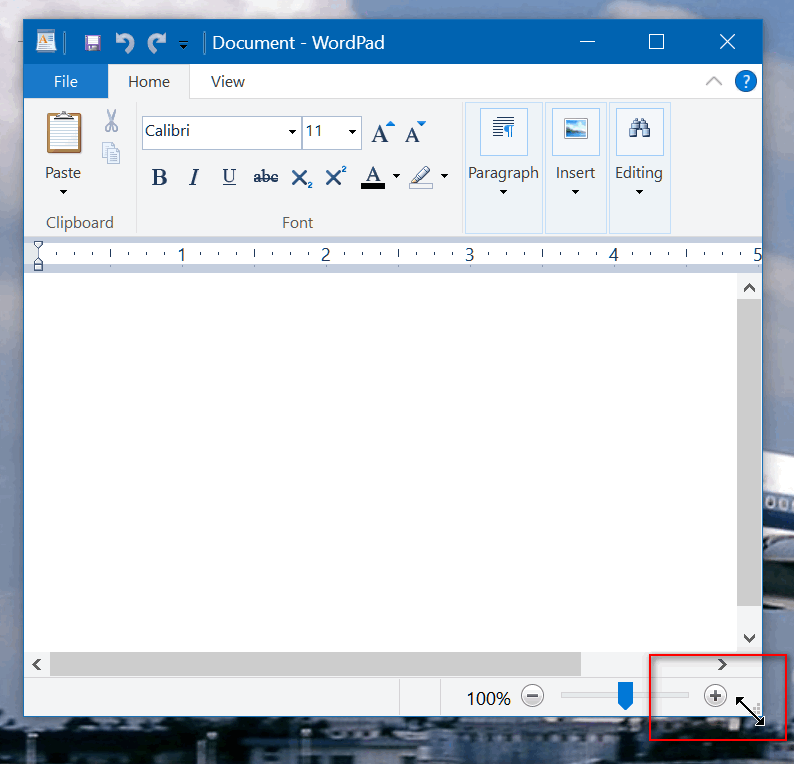Click into the Calibri font name field
Image resolution: width=794 pixels, height=764 pixels.
[x=214, y=132]
